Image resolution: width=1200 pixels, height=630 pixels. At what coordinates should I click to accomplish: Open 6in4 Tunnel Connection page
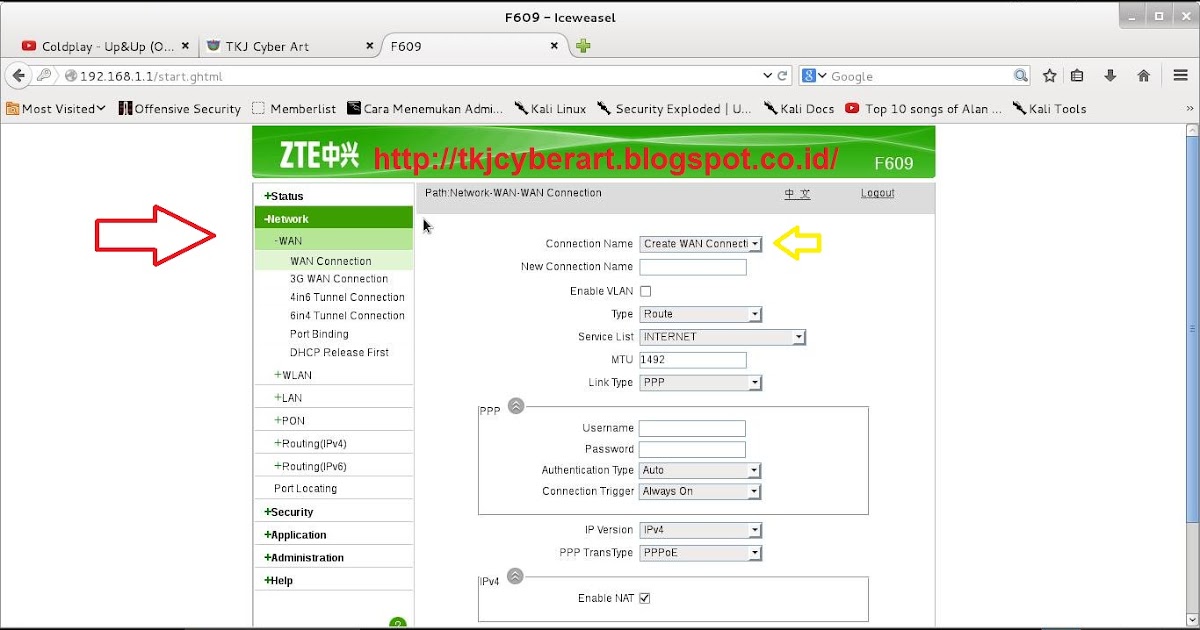coord(347,316)
